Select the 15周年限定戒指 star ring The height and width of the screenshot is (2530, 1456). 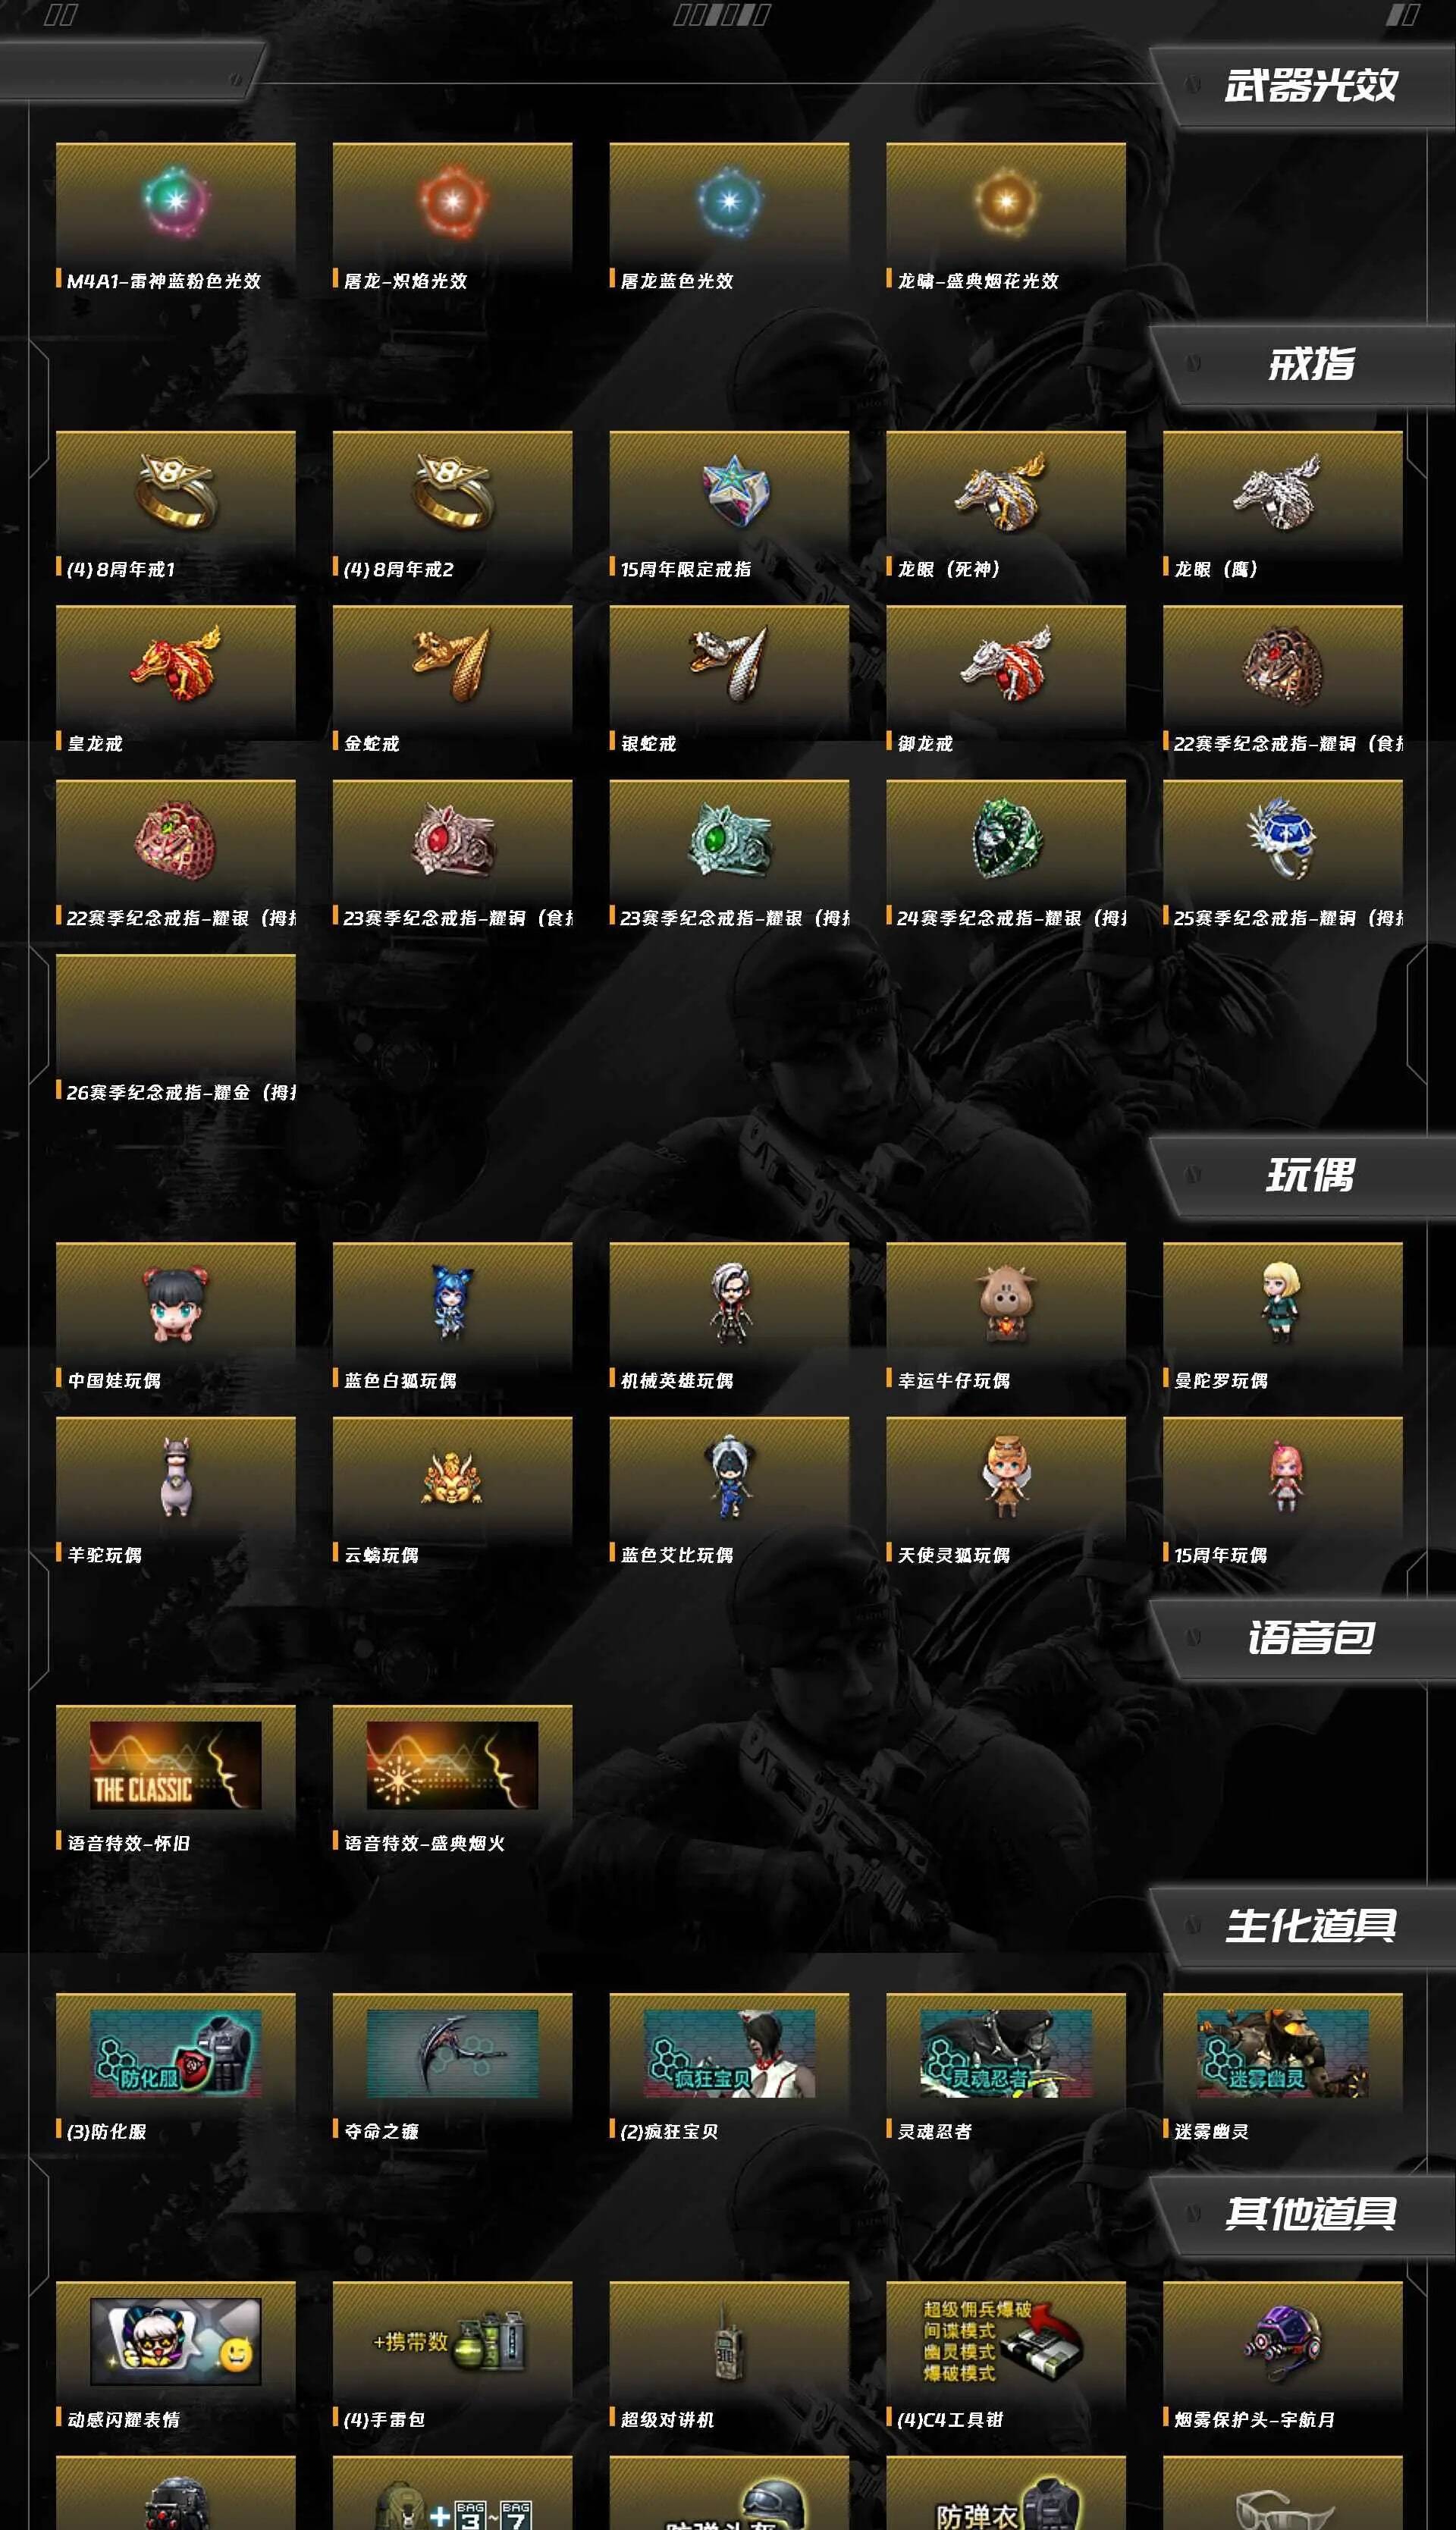730,491
